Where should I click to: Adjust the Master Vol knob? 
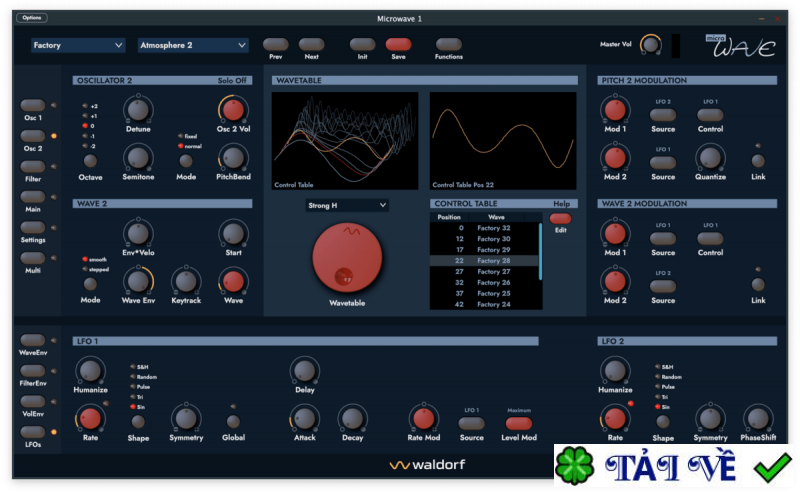coord(651,45)
